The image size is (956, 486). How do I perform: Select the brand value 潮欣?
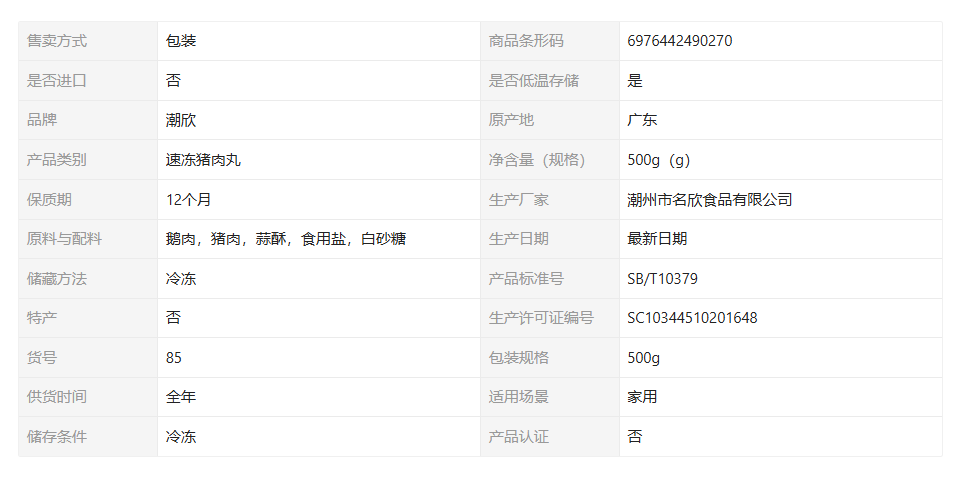(181, 120)
